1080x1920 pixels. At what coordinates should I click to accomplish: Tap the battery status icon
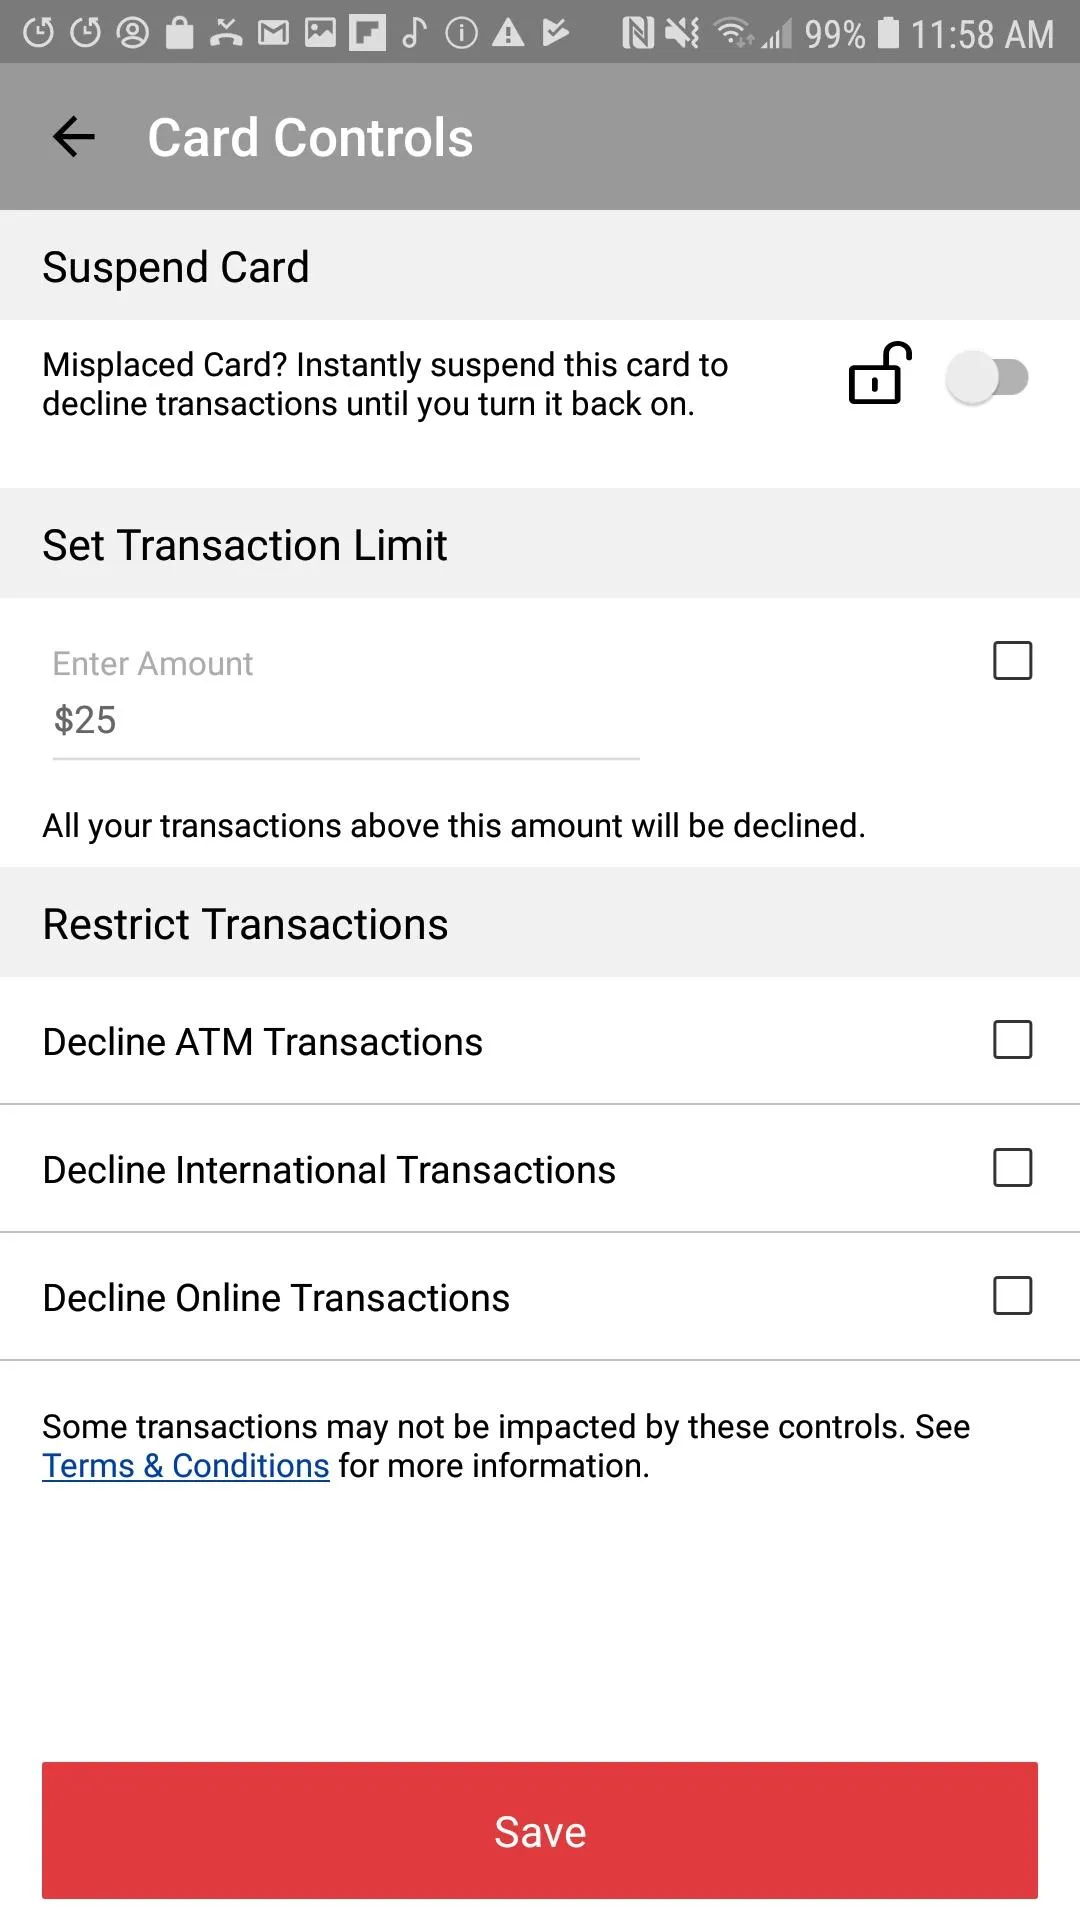pyautogui.click(x=888, y=34)
